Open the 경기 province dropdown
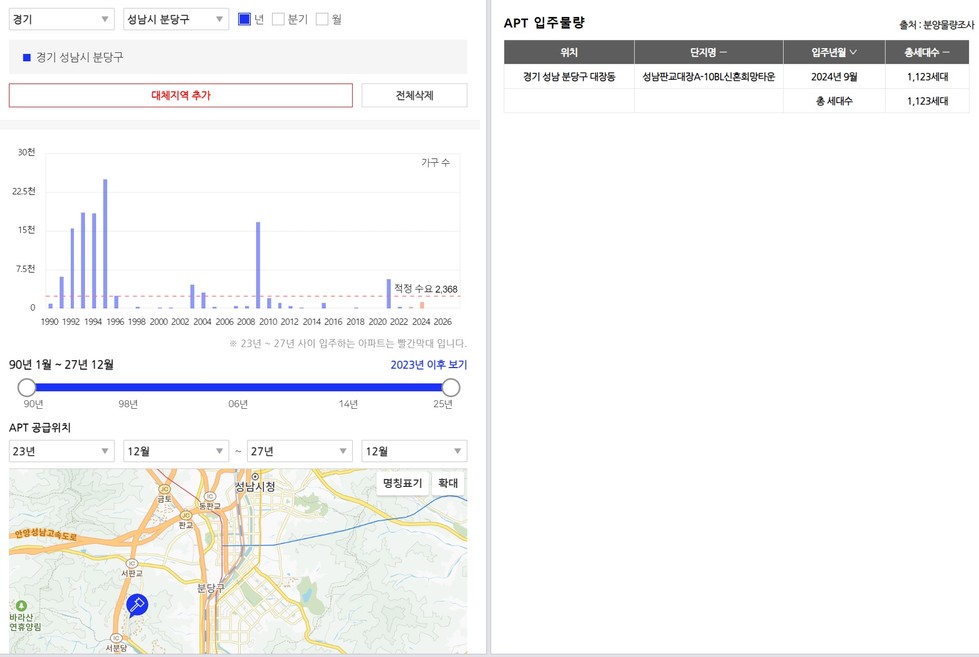The height and width of the screenshot is (657, 979). pyautogui.click(x=61, y=19)
